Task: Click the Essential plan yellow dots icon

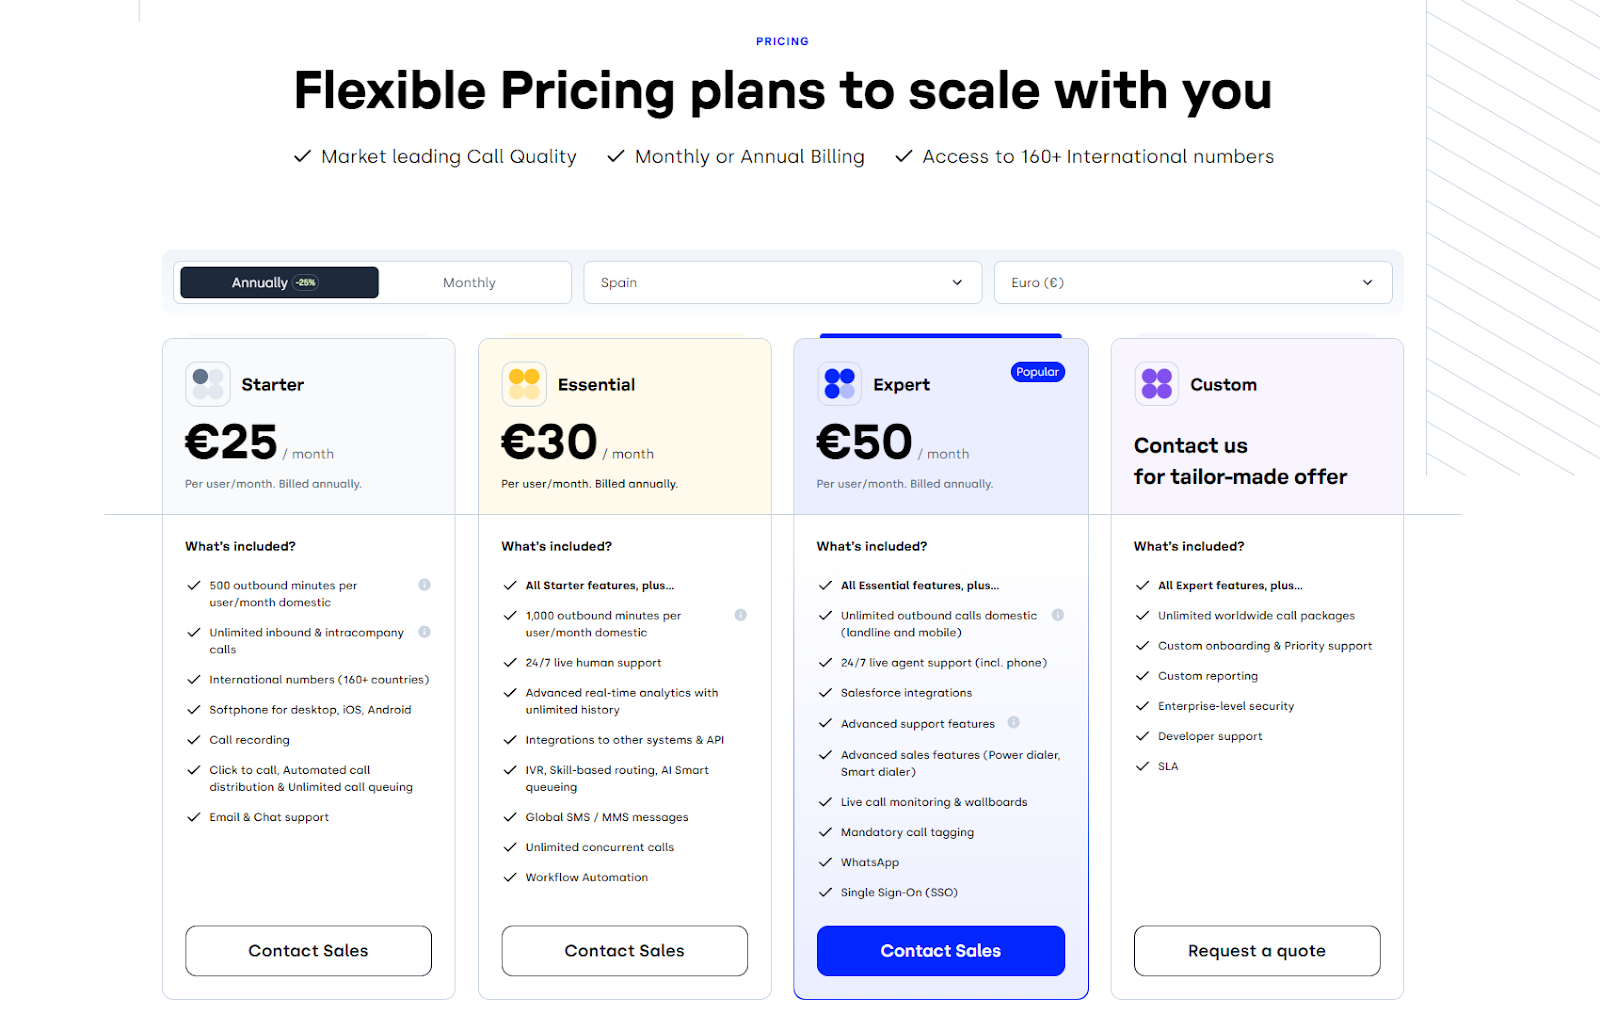Action: [524, 384]
